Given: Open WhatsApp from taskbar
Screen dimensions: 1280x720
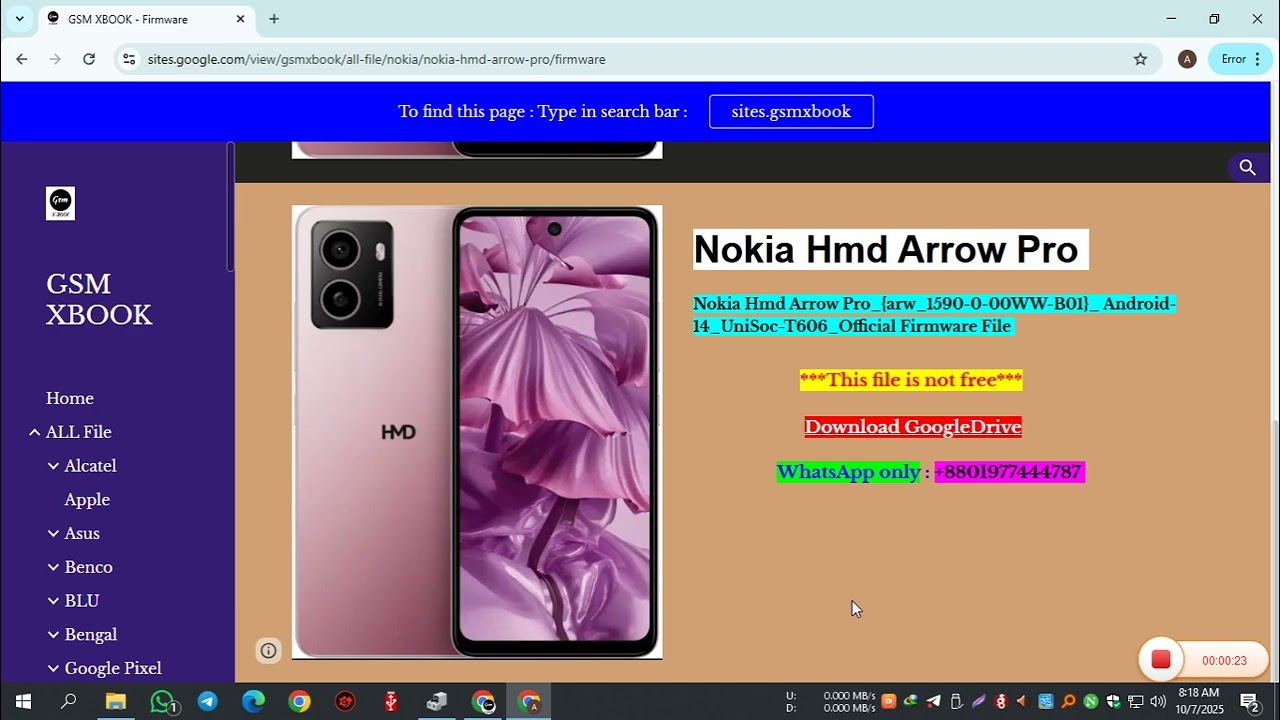Looking at the screenshot, I should coord(162,702).
